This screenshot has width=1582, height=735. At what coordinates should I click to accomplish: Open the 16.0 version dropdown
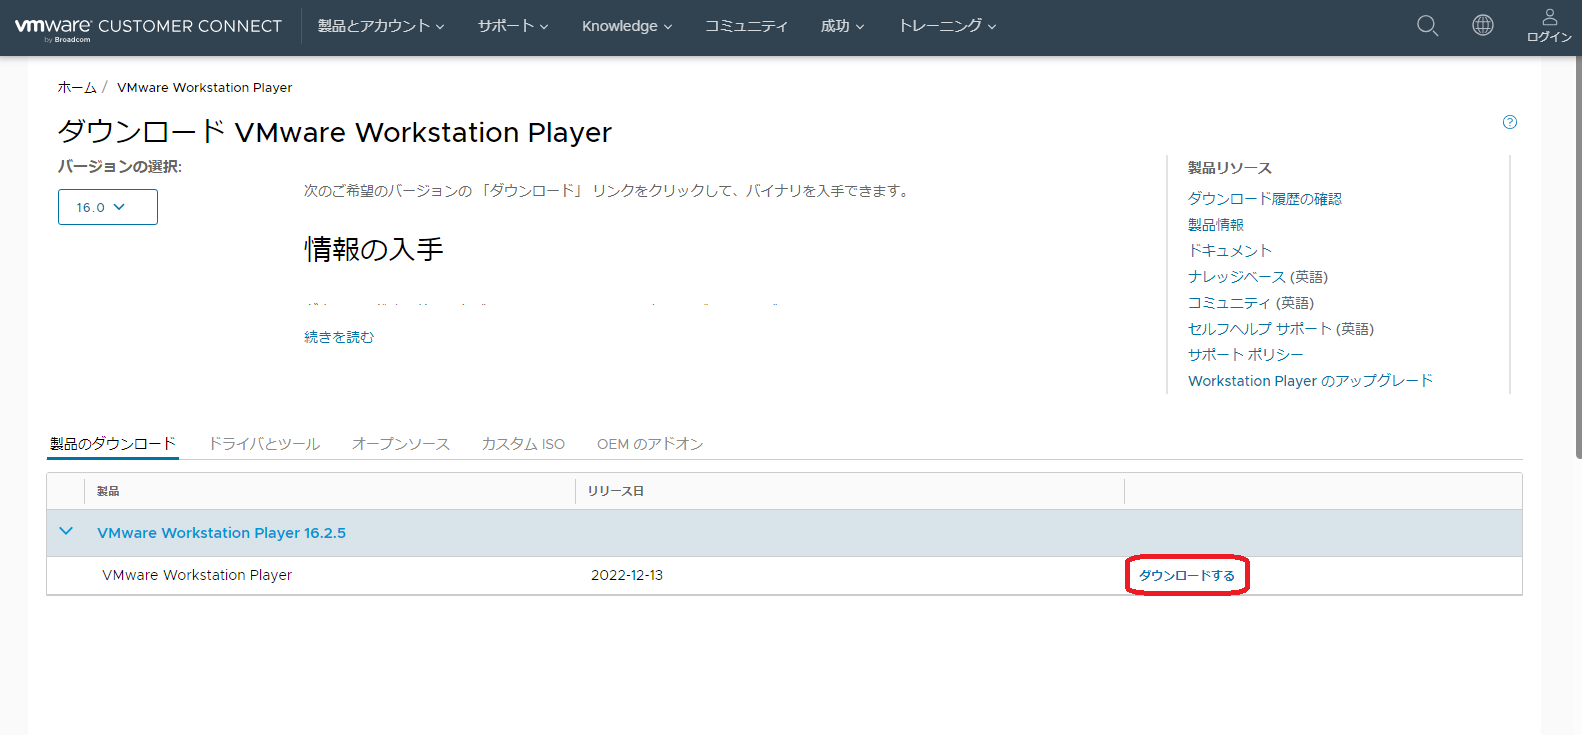pos(108,207)
